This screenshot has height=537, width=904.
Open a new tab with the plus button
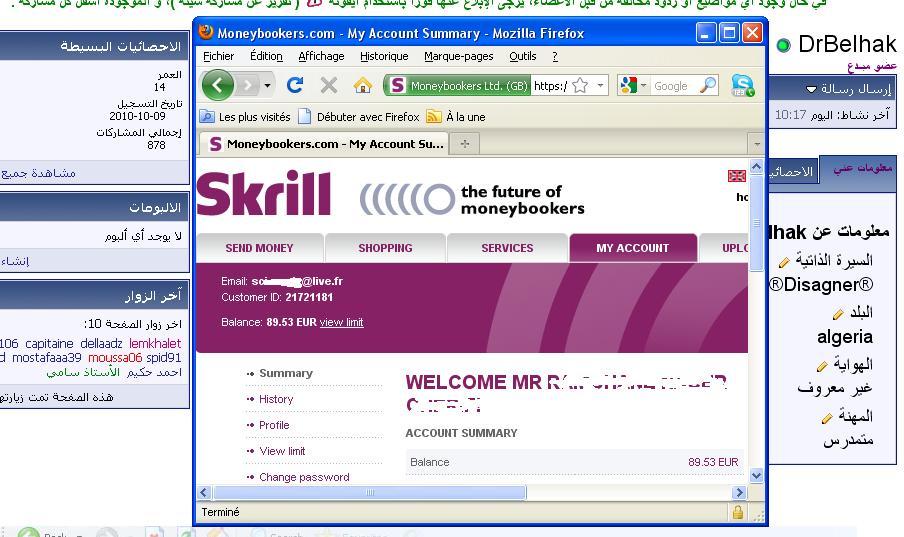point(465,144)
